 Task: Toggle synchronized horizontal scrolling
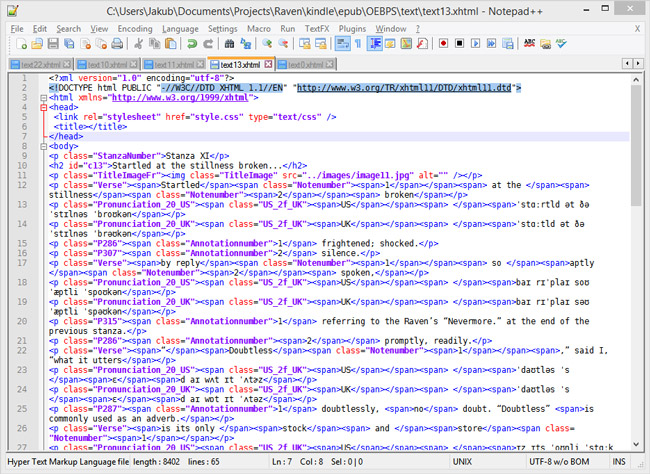click(x=321, y=44)
